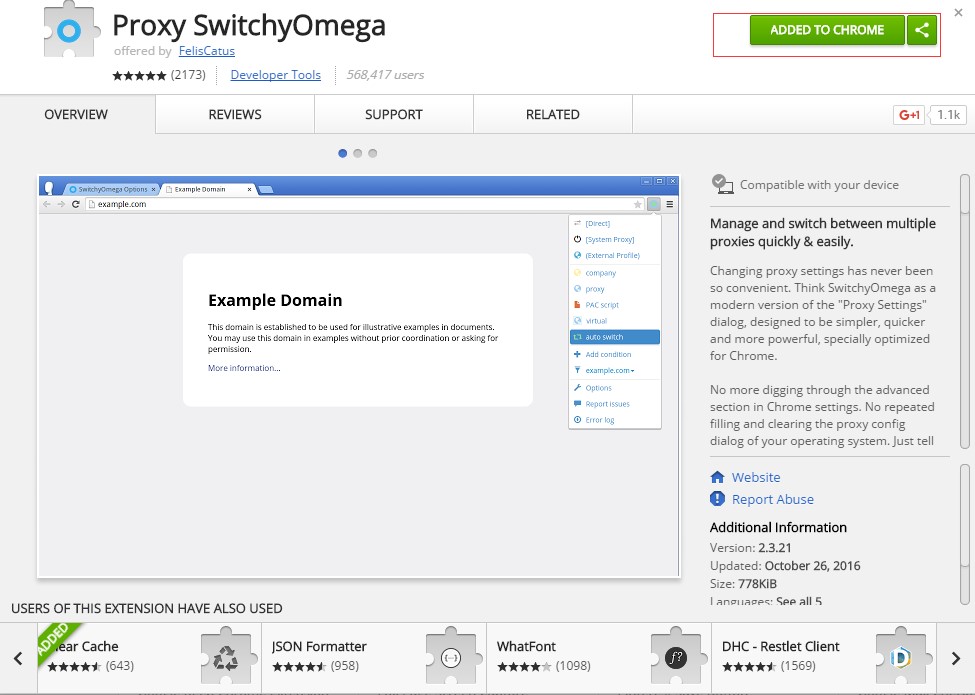Click the "USERS OF THIS EXTENSION HAVE ALSO USED" label
Screen dimensions: 975x695
(147, 608)
